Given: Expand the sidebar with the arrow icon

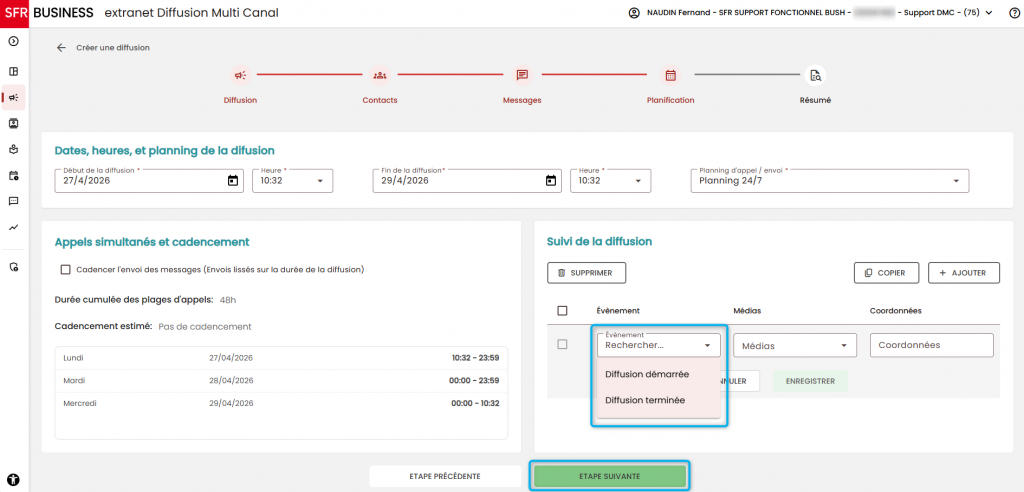Looking at the screenshot, I should [14, 41].
